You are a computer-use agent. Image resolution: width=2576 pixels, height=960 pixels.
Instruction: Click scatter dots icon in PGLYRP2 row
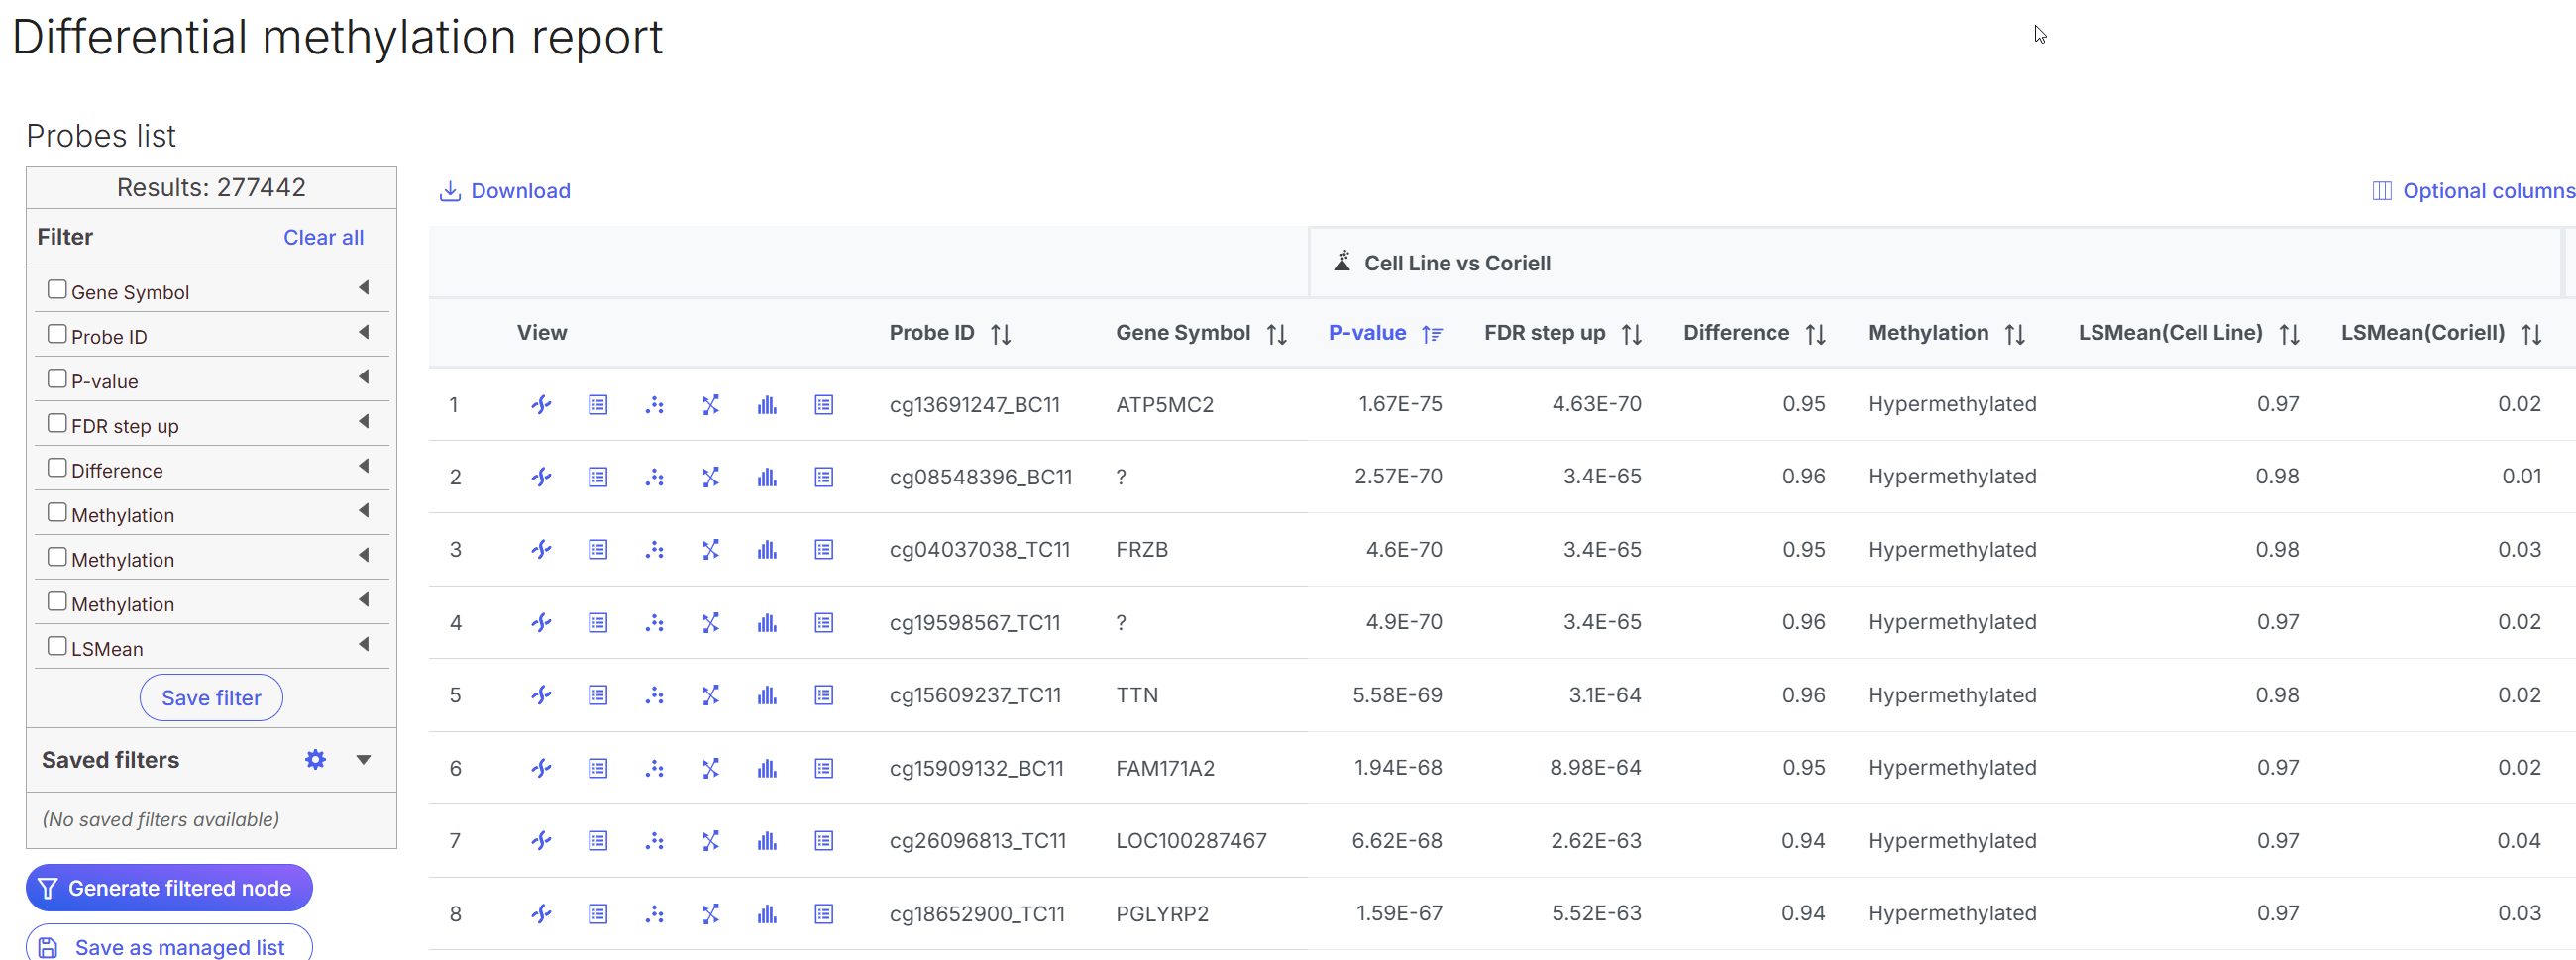click(x=654, y=914)
